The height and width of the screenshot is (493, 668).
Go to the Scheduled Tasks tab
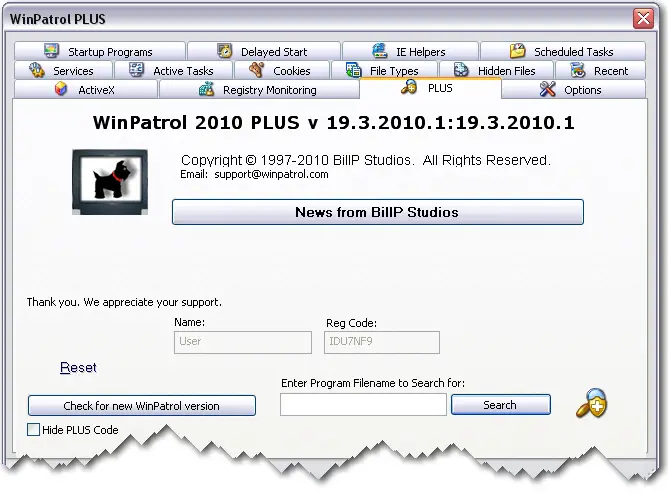[563, 51]
